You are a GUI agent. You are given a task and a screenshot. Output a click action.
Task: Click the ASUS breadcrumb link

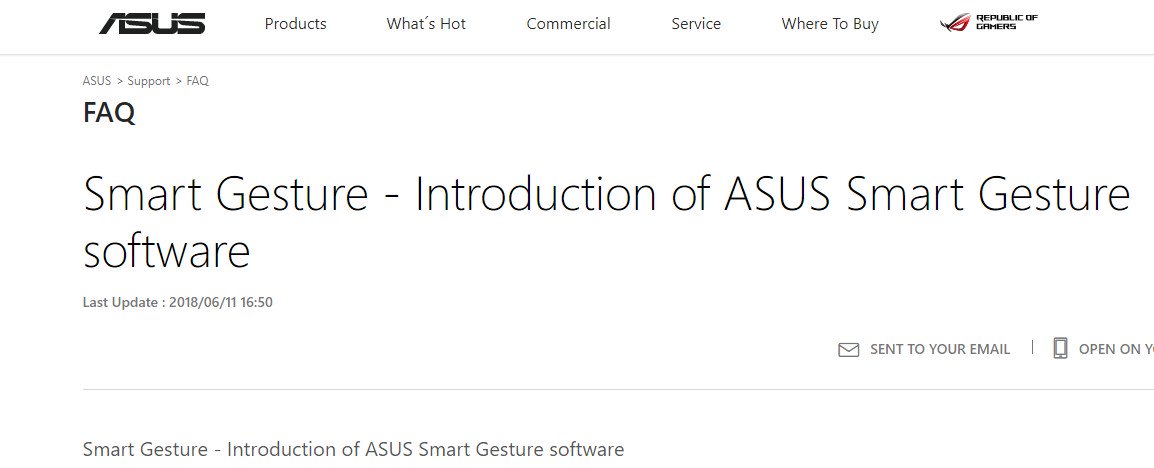97,81
